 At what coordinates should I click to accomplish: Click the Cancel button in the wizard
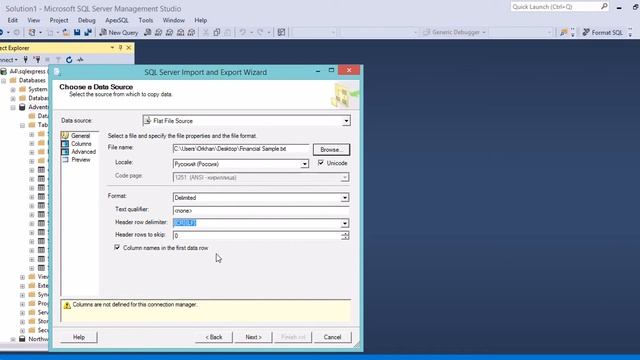click(x=332, y=337)
